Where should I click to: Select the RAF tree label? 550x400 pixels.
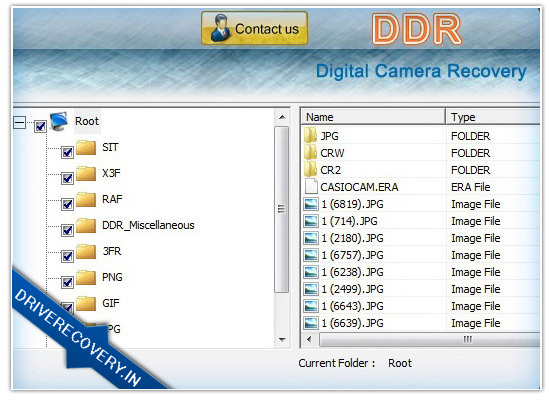(x=112, y=199)
